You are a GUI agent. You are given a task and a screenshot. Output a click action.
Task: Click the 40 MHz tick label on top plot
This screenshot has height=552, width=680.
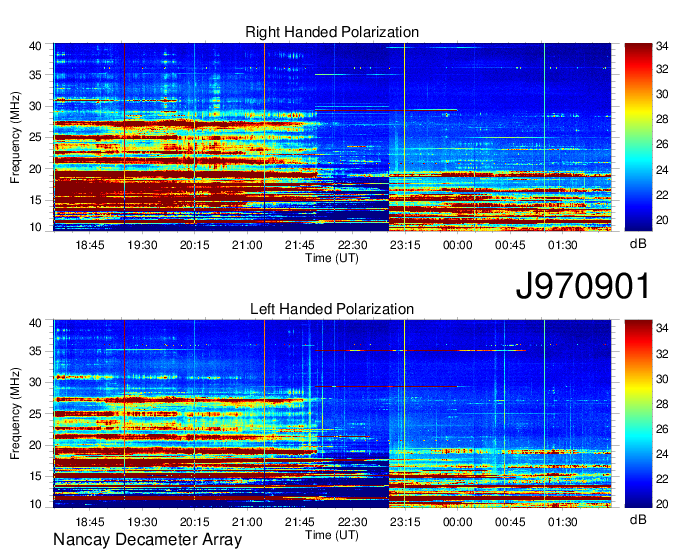tap(35, 46)
